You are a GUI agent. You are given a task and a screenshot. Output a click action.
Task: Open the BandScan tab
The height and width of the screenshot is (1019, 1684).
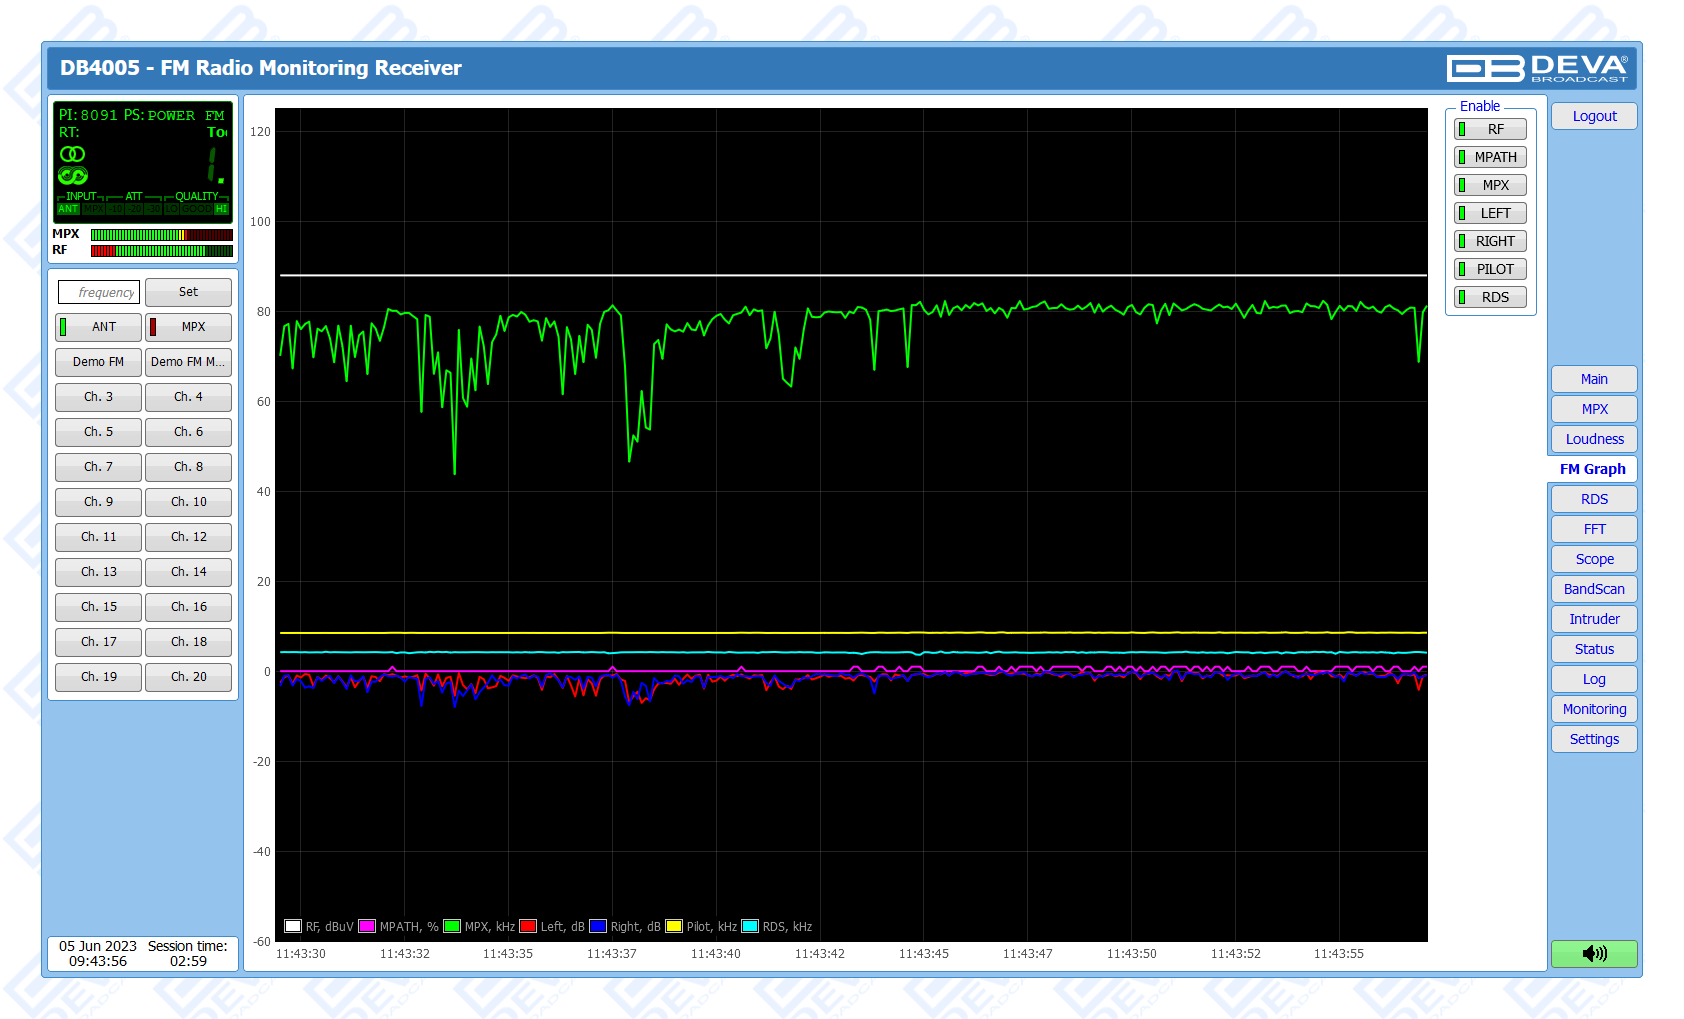(1594, 589)
